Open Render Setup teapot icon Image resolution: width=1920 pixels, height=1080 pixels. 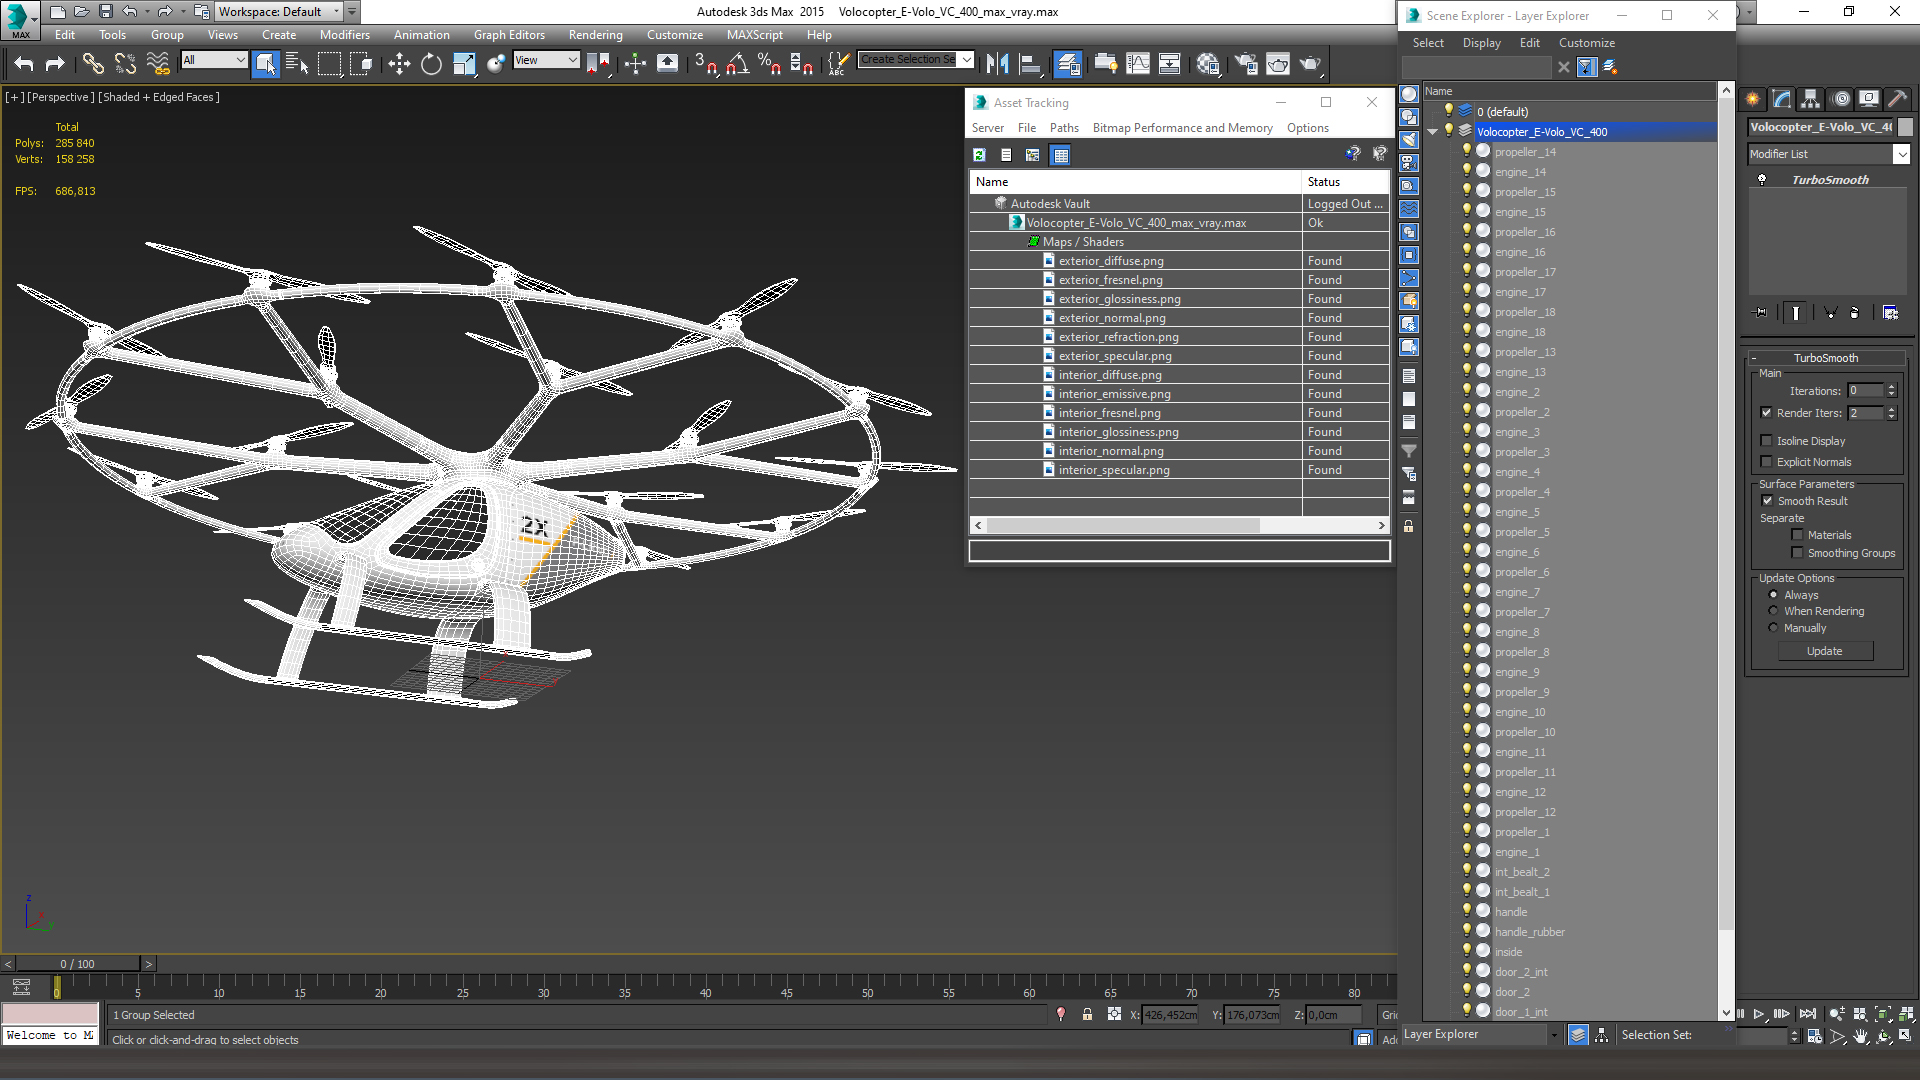point(1246,64)
